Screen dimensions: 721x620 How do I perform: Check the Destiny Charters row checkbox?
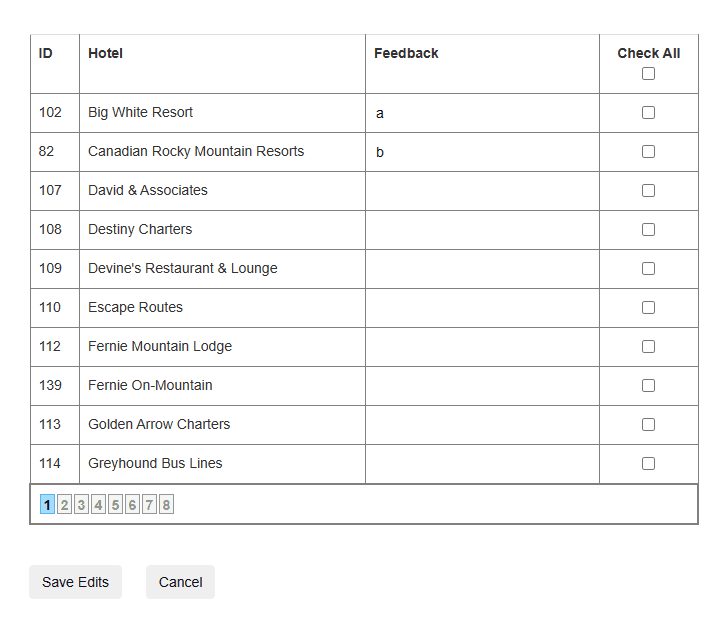(x=648, y=230)
